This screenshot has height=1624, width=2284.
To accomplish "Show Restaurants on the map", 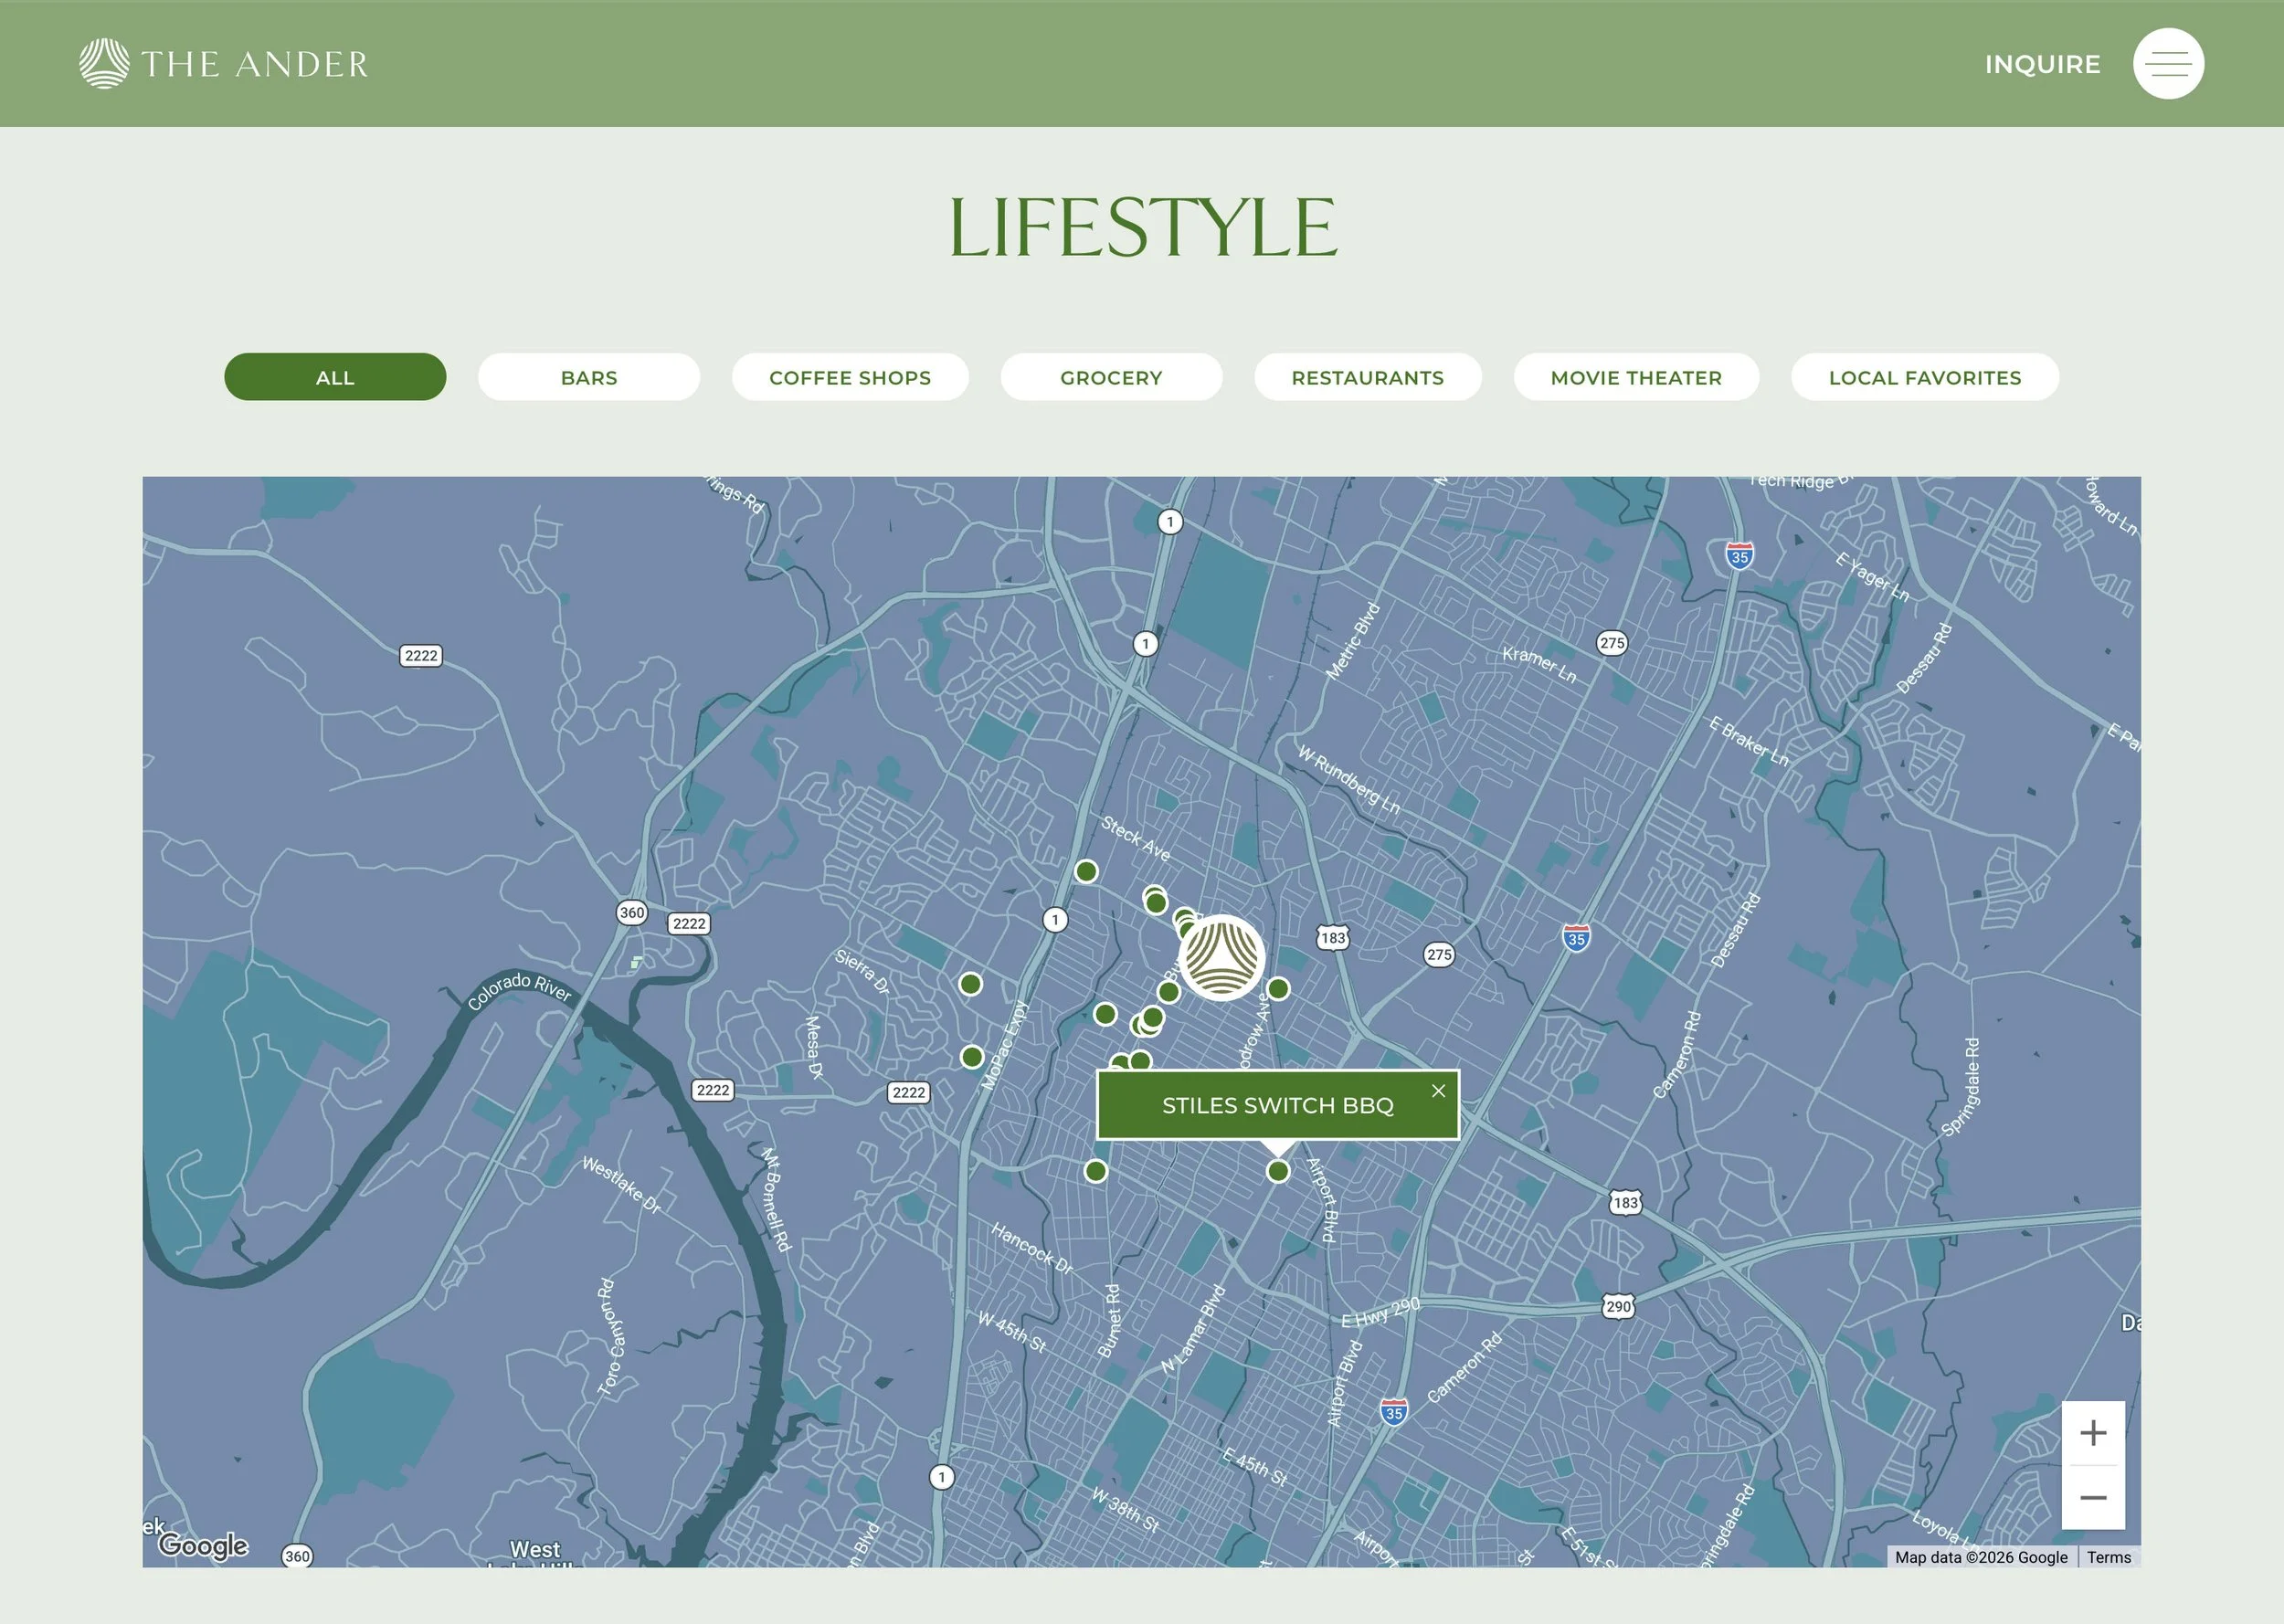I will pyautogui.click(x=1368, y=377).
